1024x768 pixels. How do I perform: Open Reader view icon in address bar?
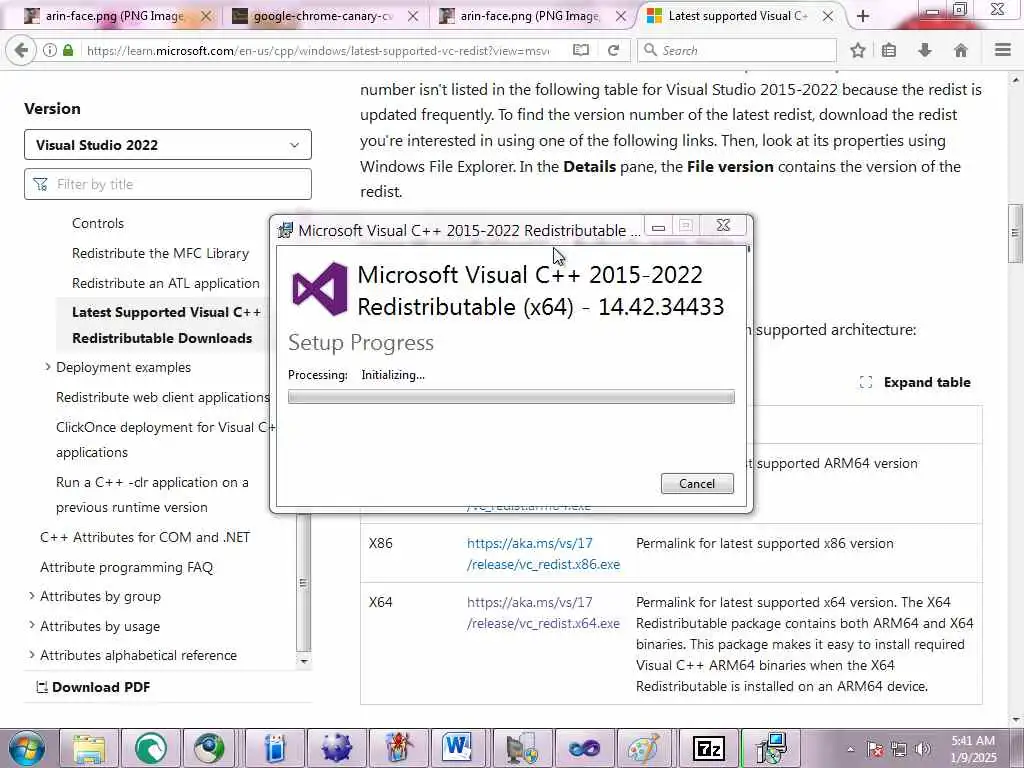coord(581,50)
